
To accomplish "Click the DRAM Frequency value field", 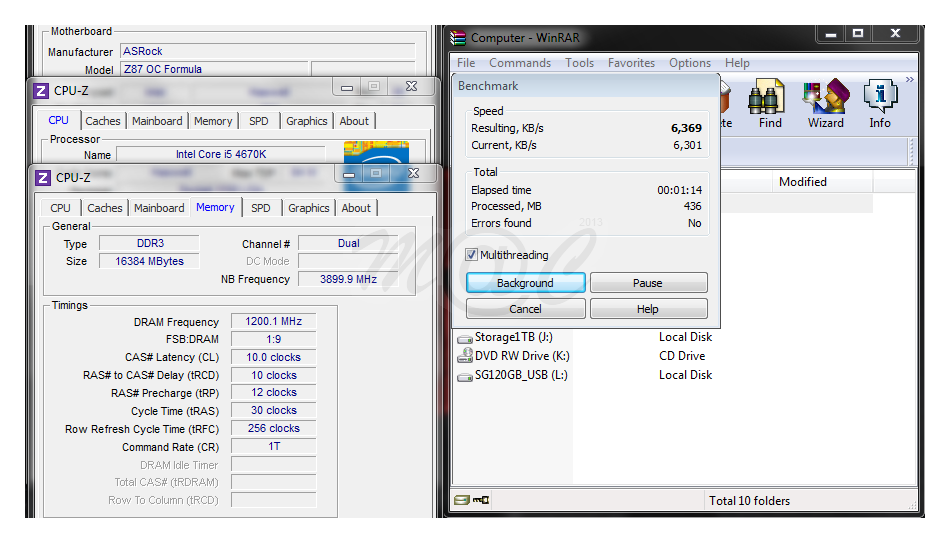I will pos(274,322).
